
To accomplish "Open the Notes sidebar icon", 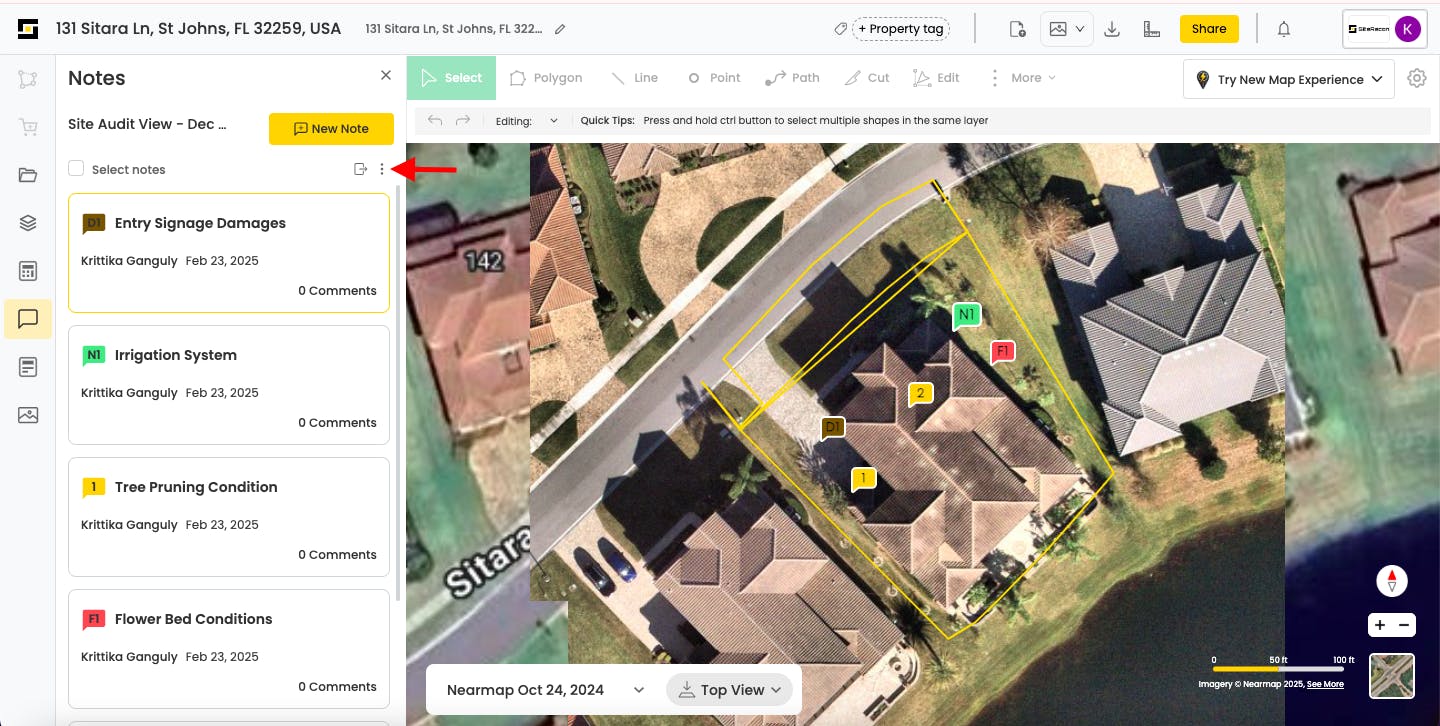I will tap(28, 319).
